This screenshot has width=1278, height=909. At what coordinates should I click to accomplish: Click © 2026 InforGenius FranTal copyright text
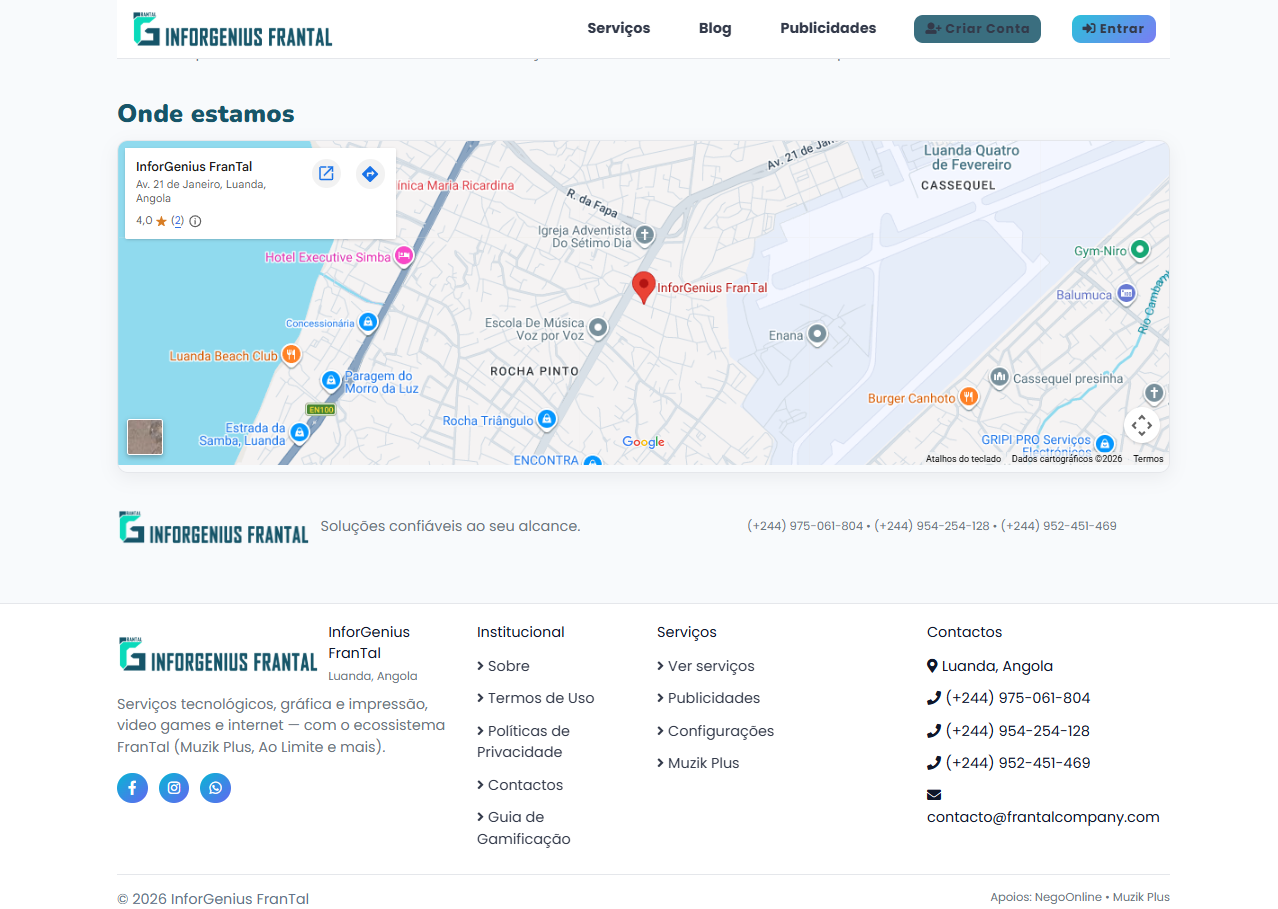(x=213, y=899)
